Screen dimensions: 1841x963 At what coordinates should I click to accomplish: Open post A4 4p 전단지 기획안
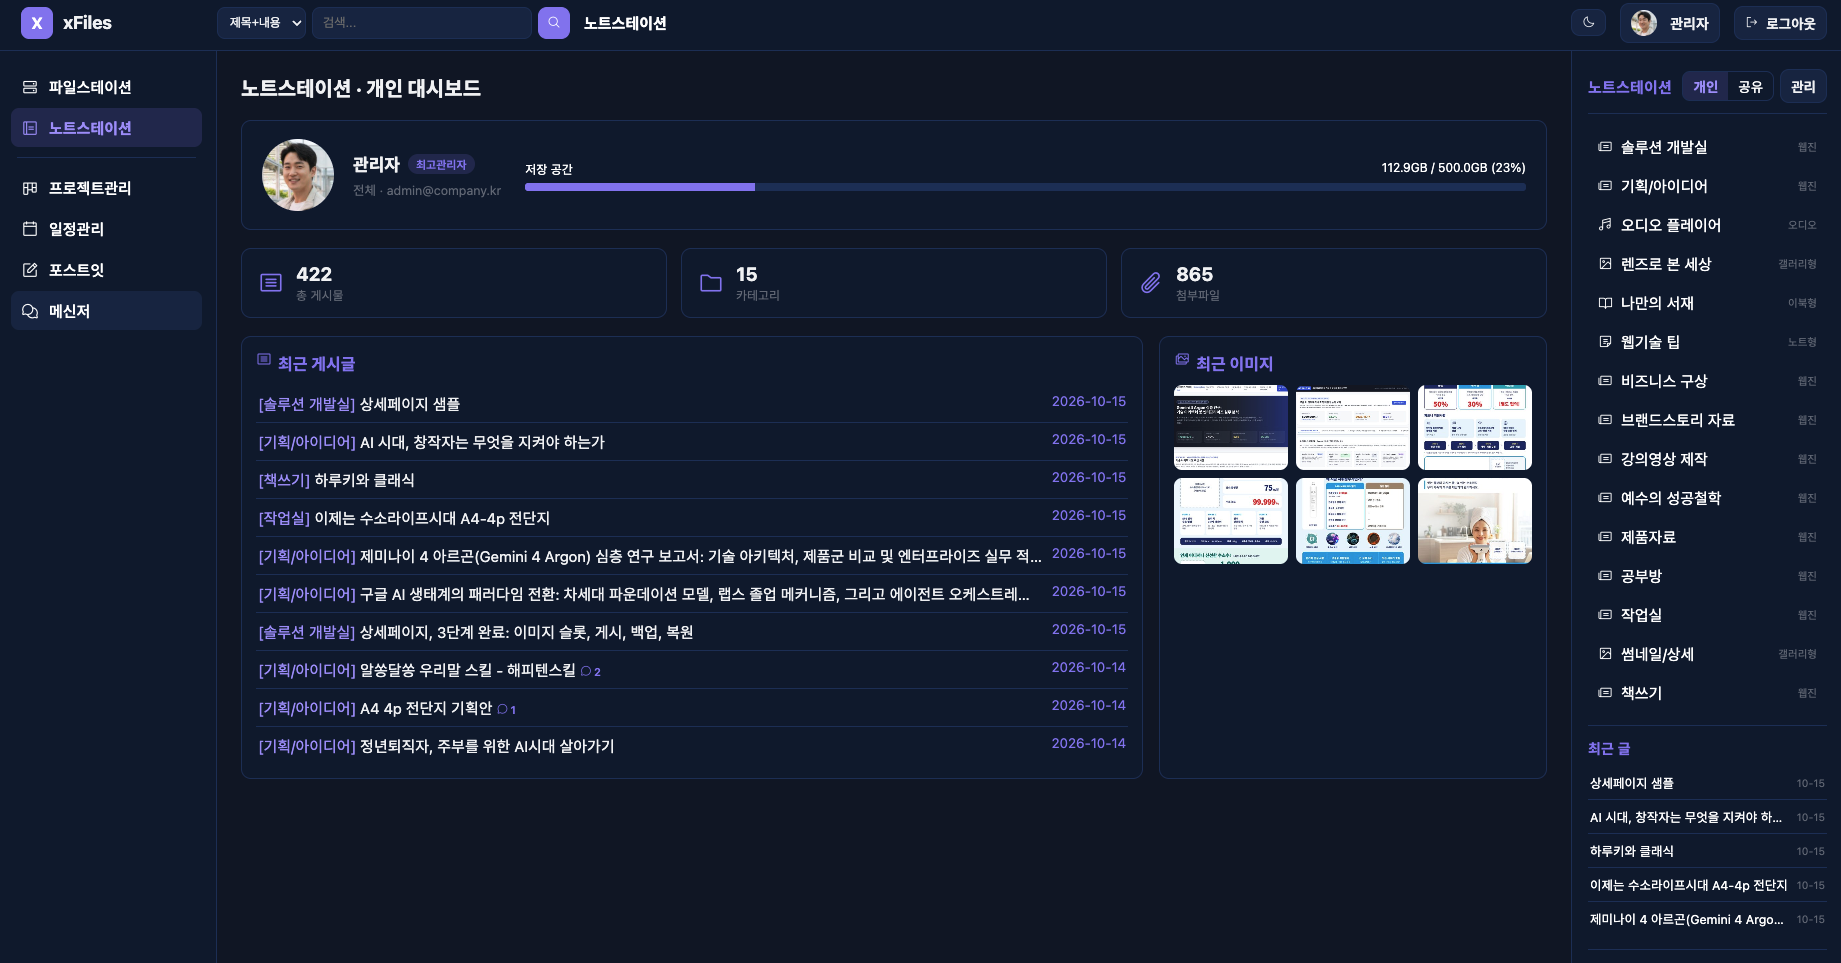426,708
